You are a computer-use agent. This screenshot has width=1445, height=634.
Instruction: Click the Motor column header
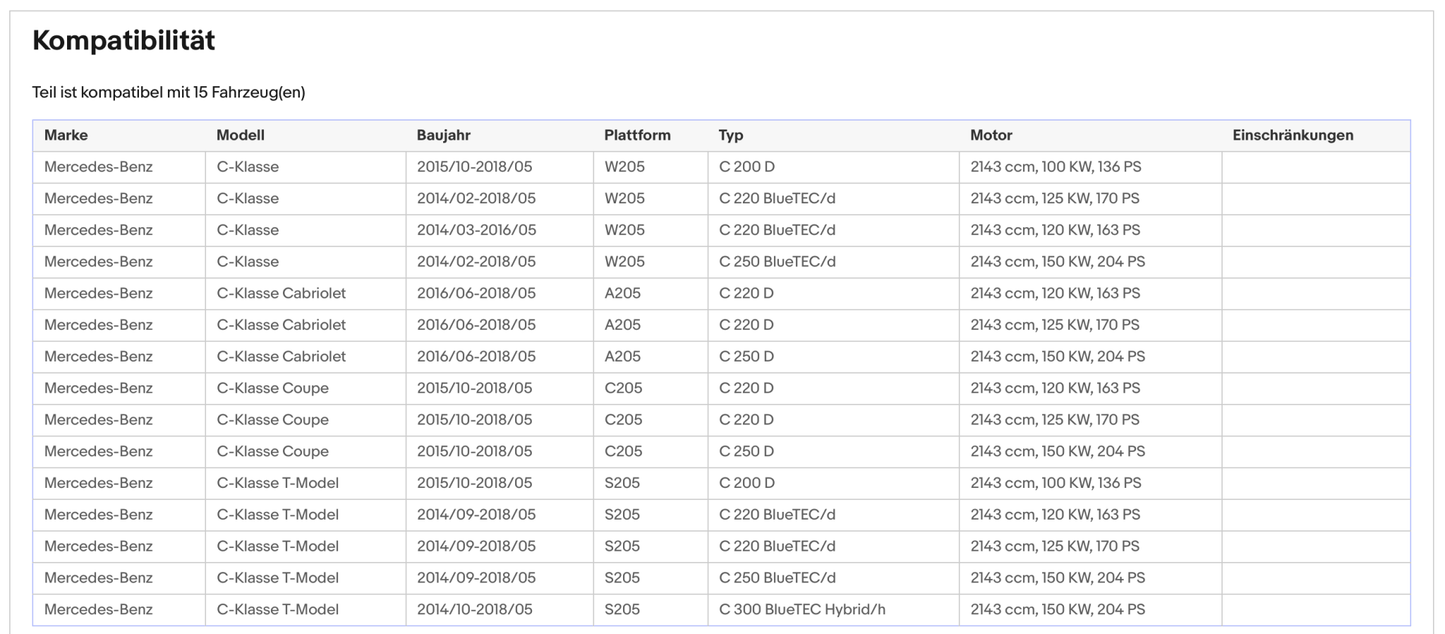click(x=991, y=135)
